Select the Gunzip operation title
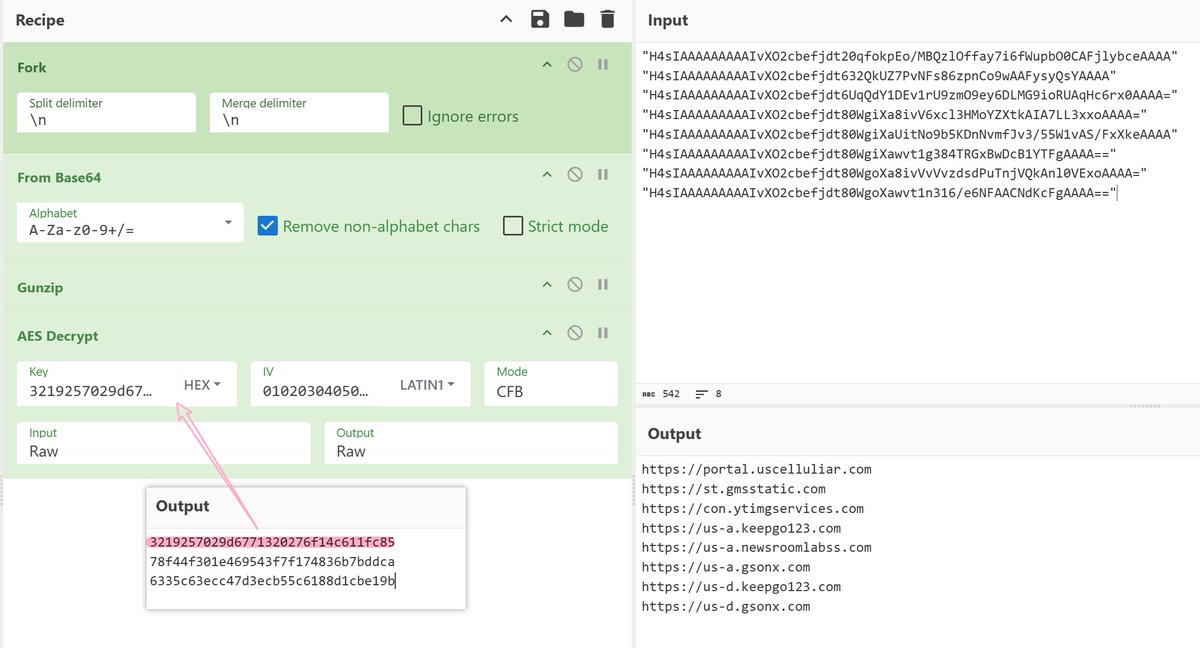 click(x=40, y=287)
